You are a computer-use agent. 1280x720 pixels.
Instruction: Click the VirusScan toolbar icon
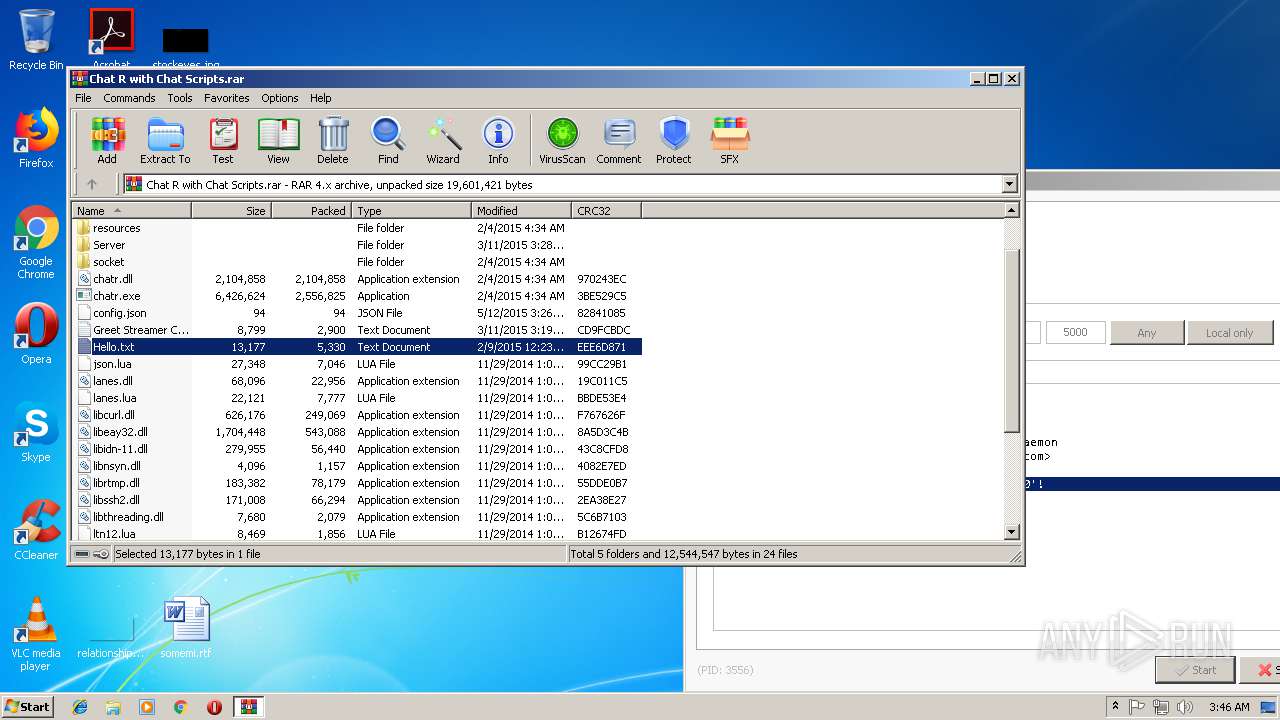(562, 140)
